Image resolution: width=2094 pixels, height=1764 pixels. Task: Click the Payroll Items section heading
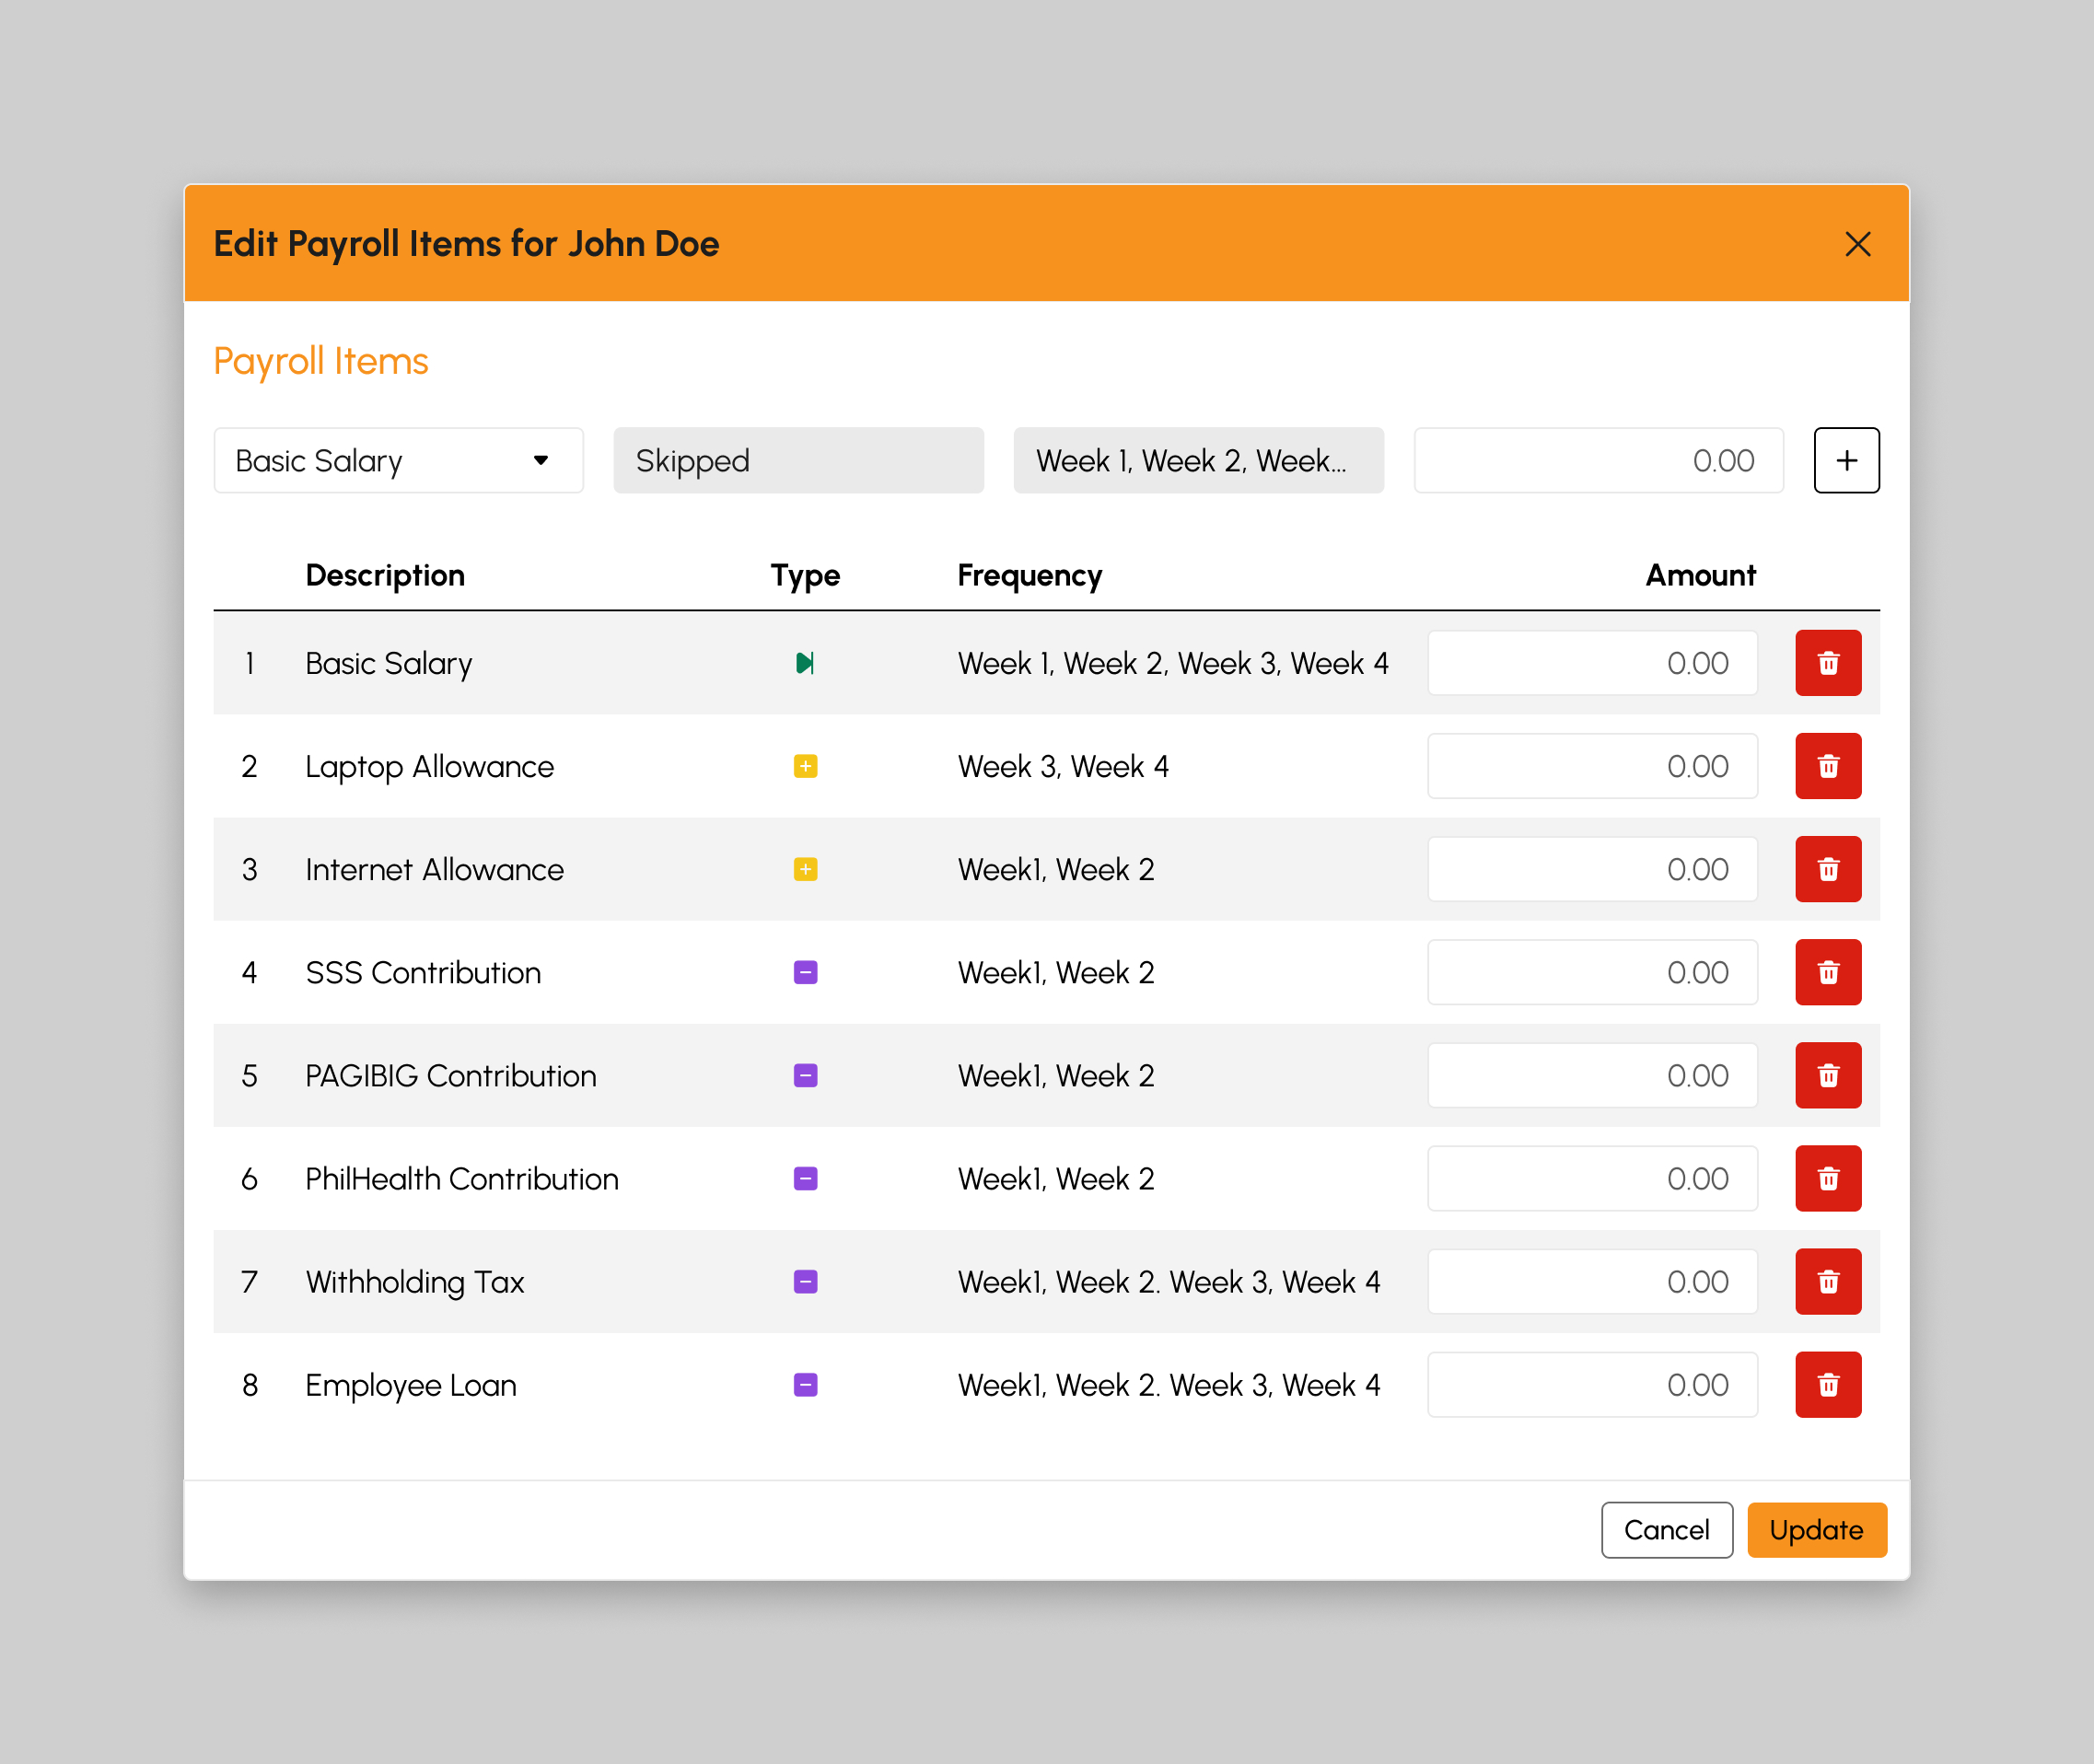(x=321, y=361)
